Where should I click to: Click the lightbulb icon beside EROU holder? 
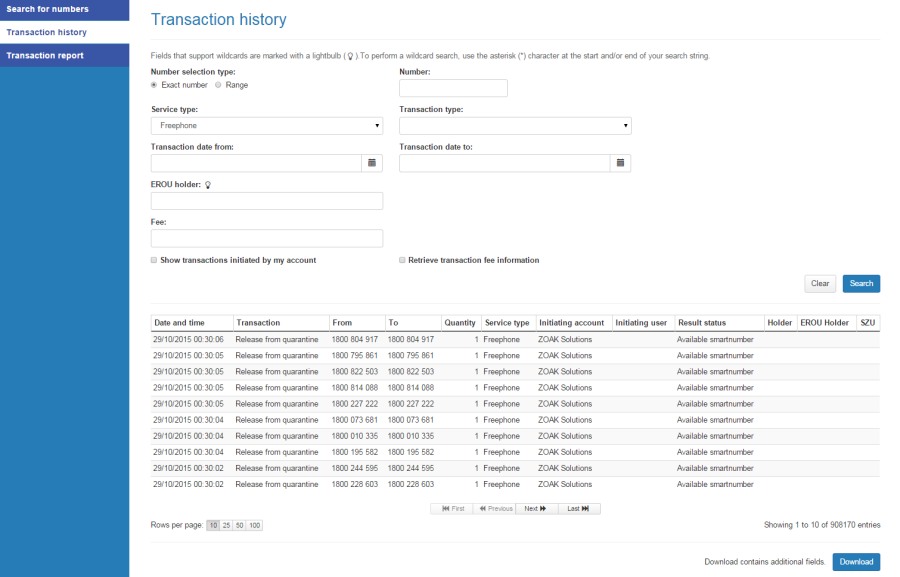coord(207,184)
